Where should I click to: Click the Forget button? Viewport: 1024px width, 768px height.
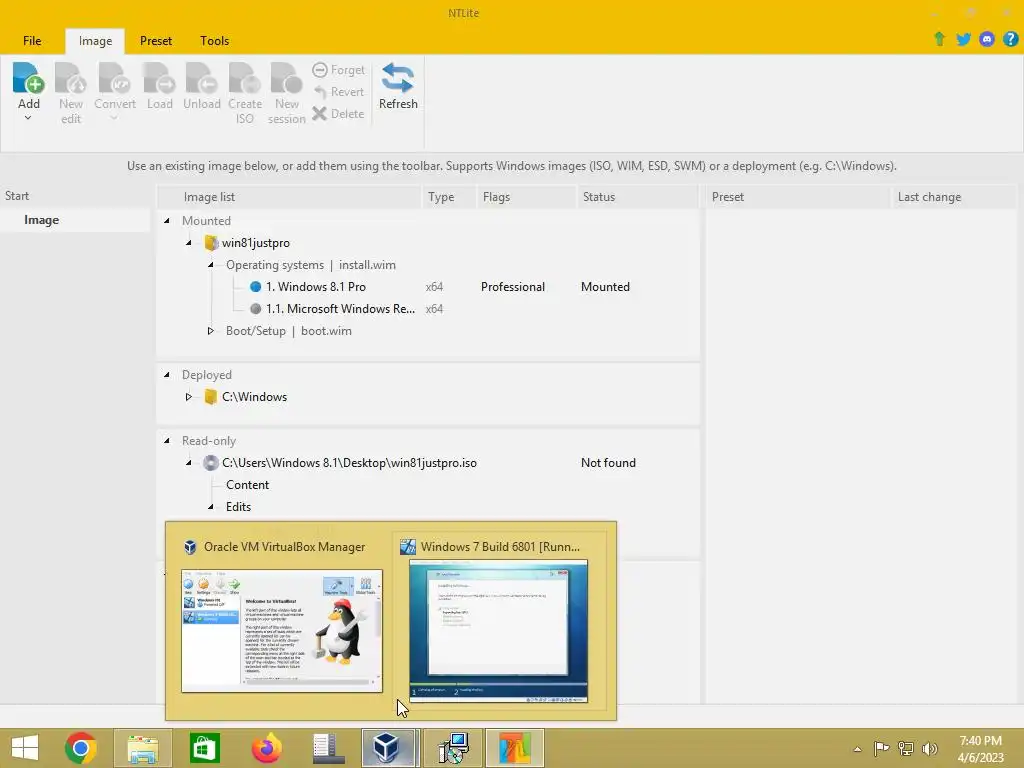pyautogui.click(x=338, y=70)
